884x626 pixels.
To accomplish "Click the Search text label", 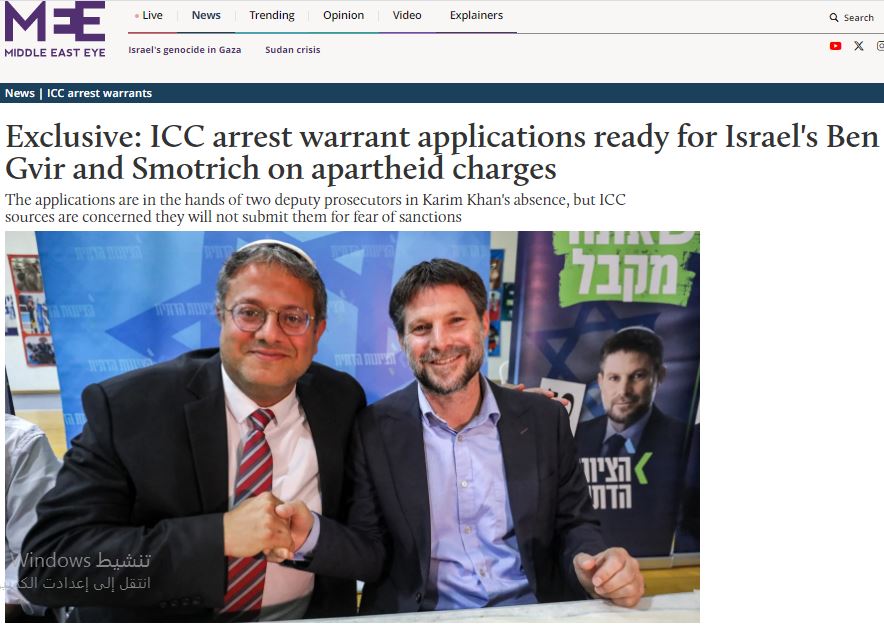I will [x=859, y=17].
